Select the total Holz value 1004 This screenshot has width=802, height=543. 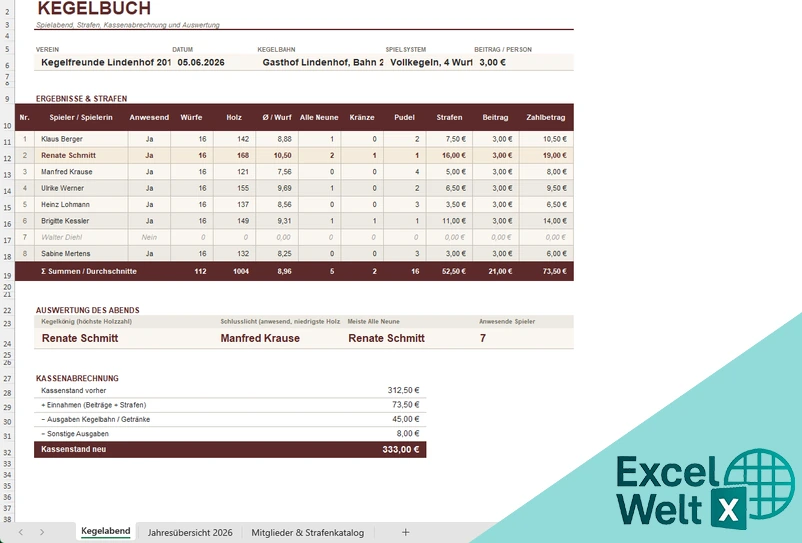pyautogui.click(x=234, y=272)
